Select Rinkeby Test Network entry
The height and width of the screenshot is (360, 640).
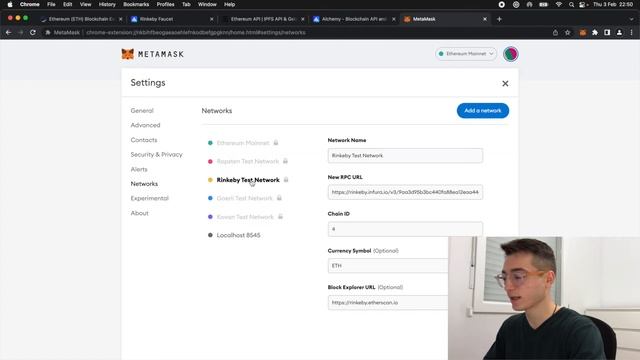248,180
